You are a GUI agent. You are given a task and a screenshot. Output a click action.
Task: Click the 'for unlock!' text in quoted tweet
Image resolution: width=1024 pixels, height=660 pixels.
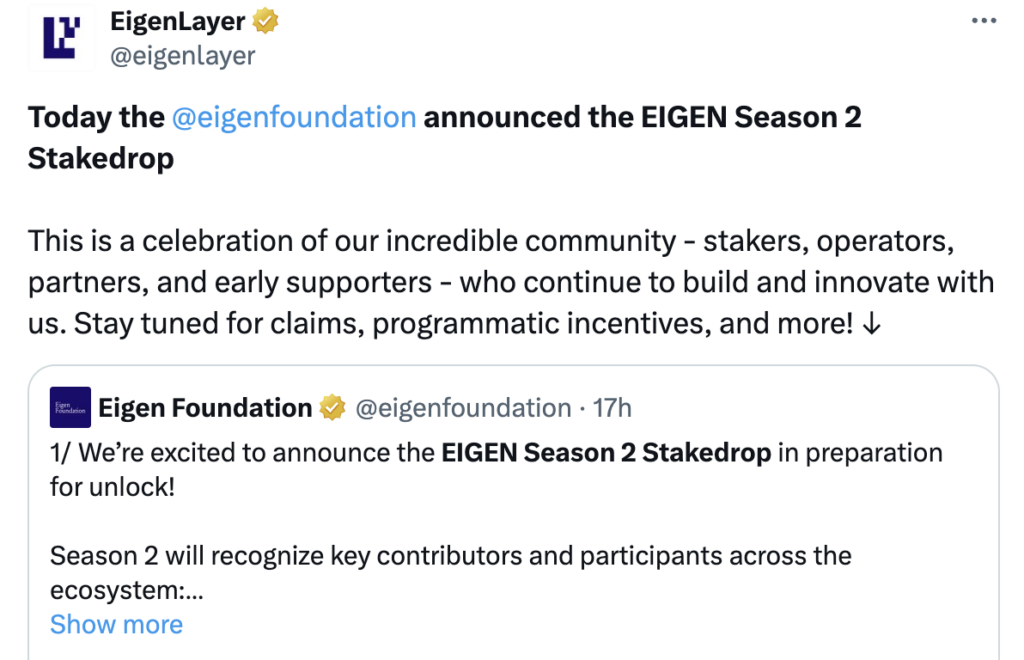[112, 487]
